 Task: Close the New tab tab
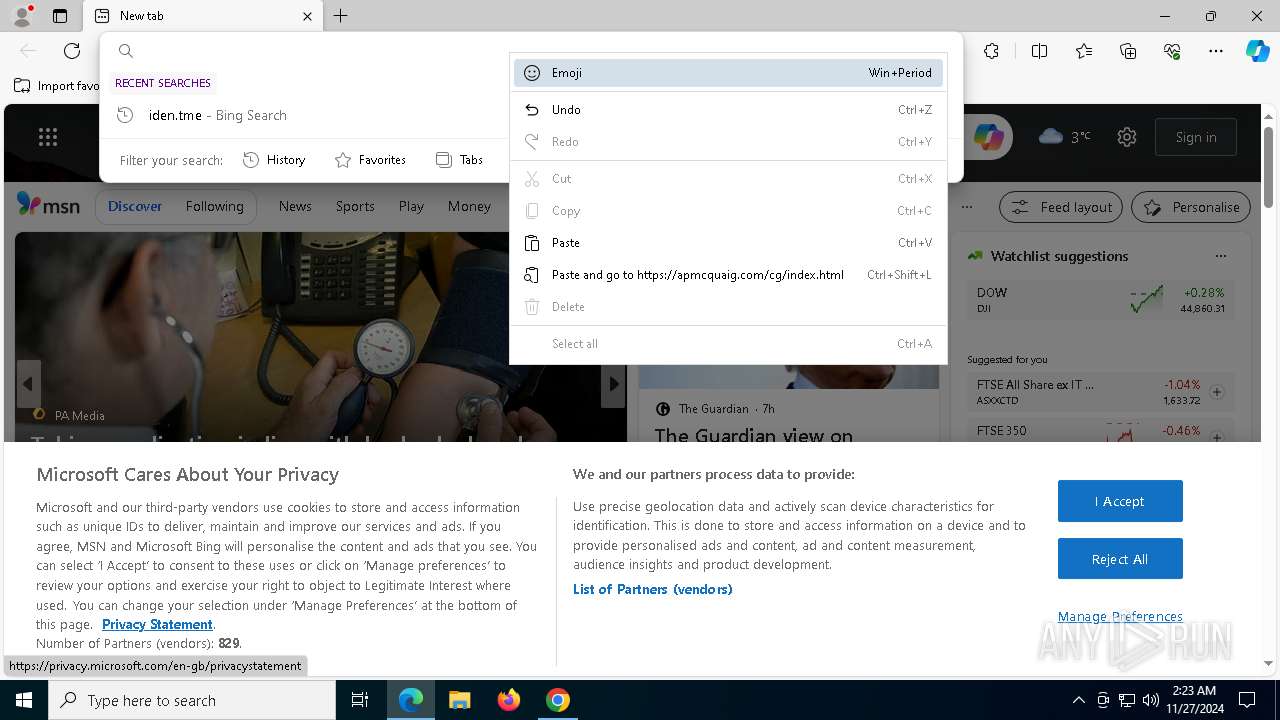click(307, 16)
